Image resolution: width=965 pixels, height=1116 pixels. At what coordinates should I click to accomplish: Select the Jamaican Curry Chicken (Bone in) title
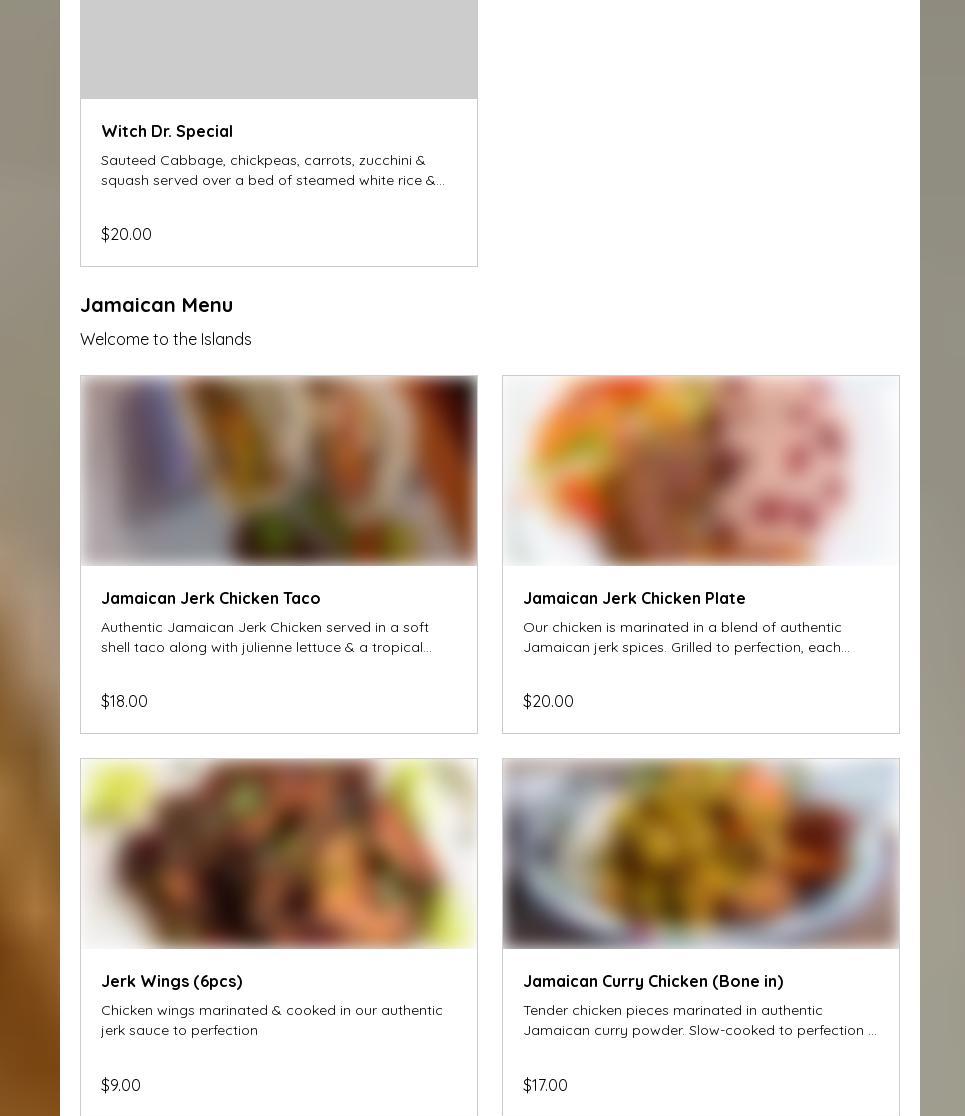click(653, 981)
